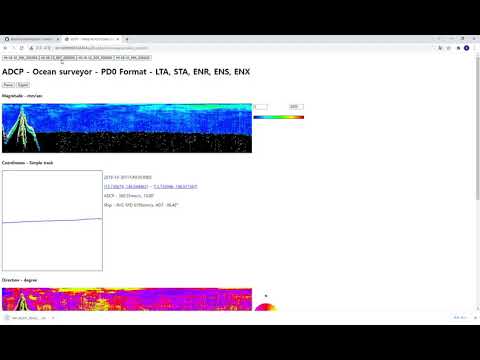Click the first data file button
480x360 pixels.
pos(21,58)
